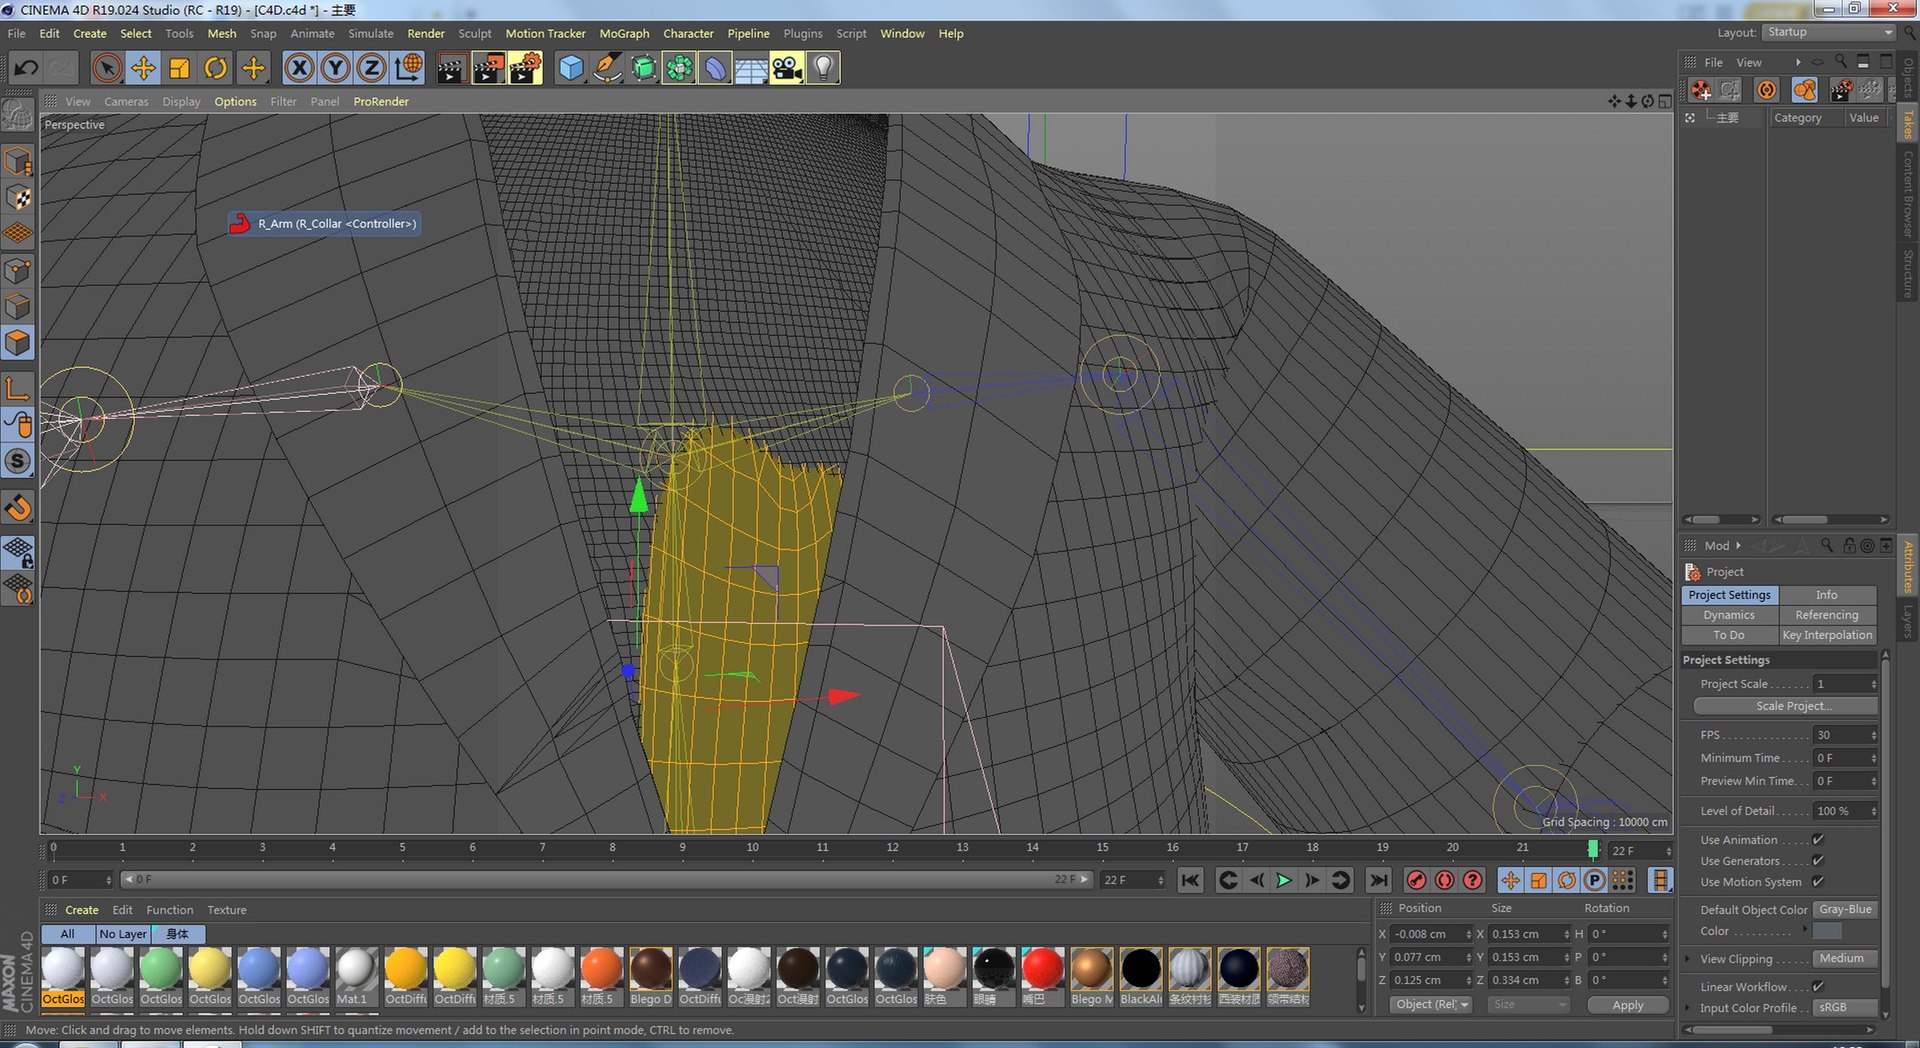Screen dimensions: 1920x1048
Task: Switch to the Key Interpolation tab
Action: pos(1827,635)
